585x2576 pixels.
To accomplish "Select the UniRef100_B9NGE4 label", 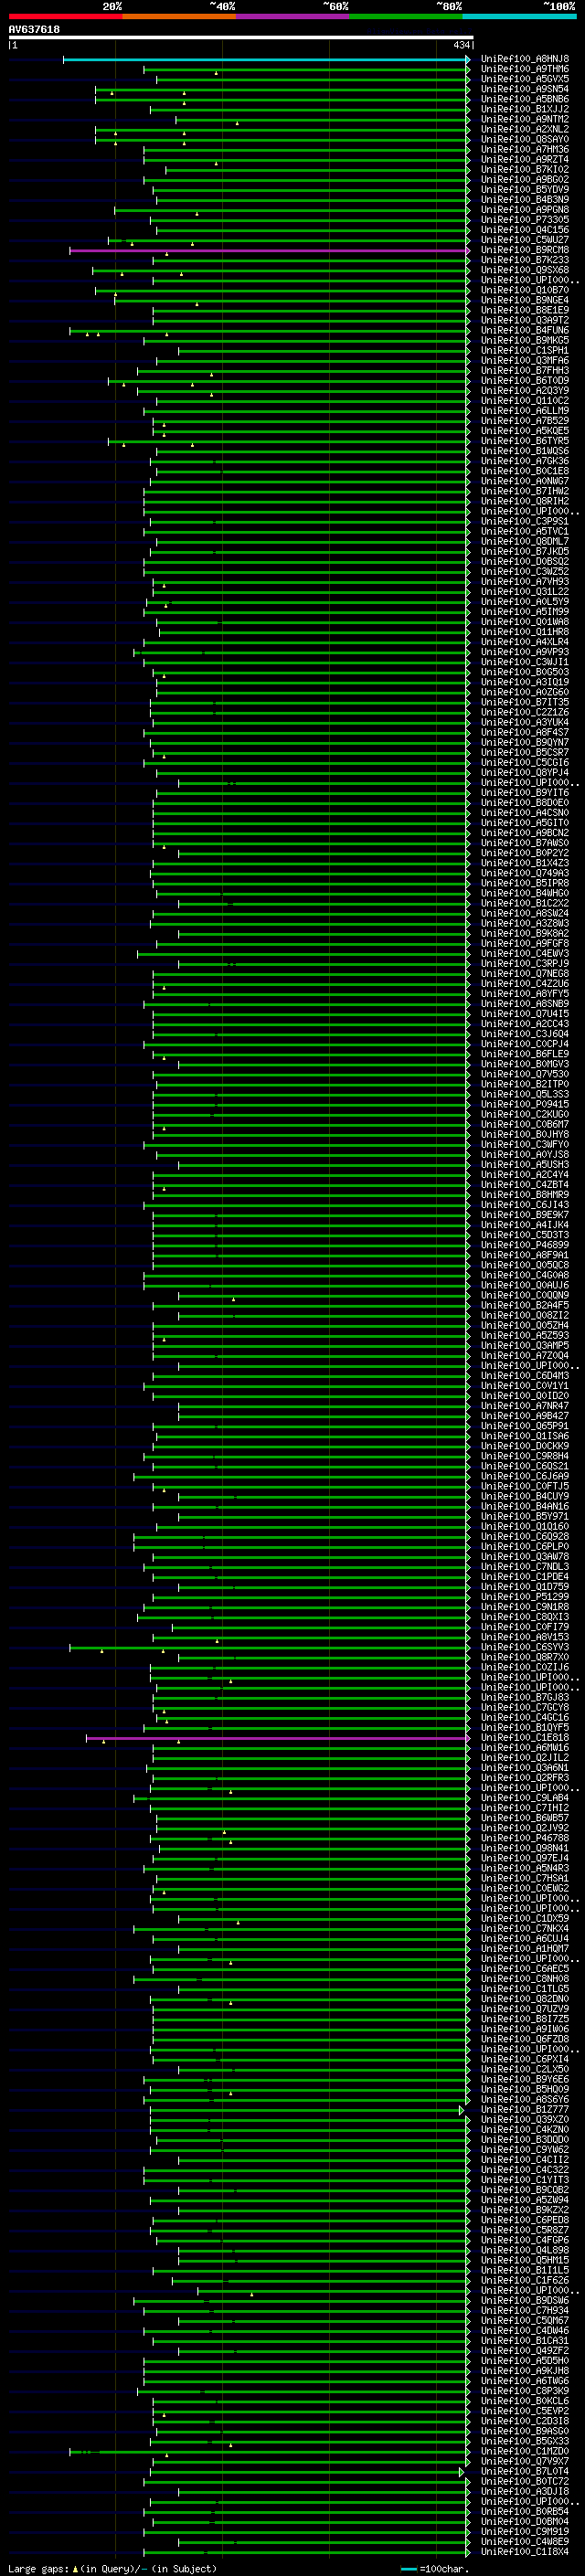I will pyautogui.click(x=525, y=301).
